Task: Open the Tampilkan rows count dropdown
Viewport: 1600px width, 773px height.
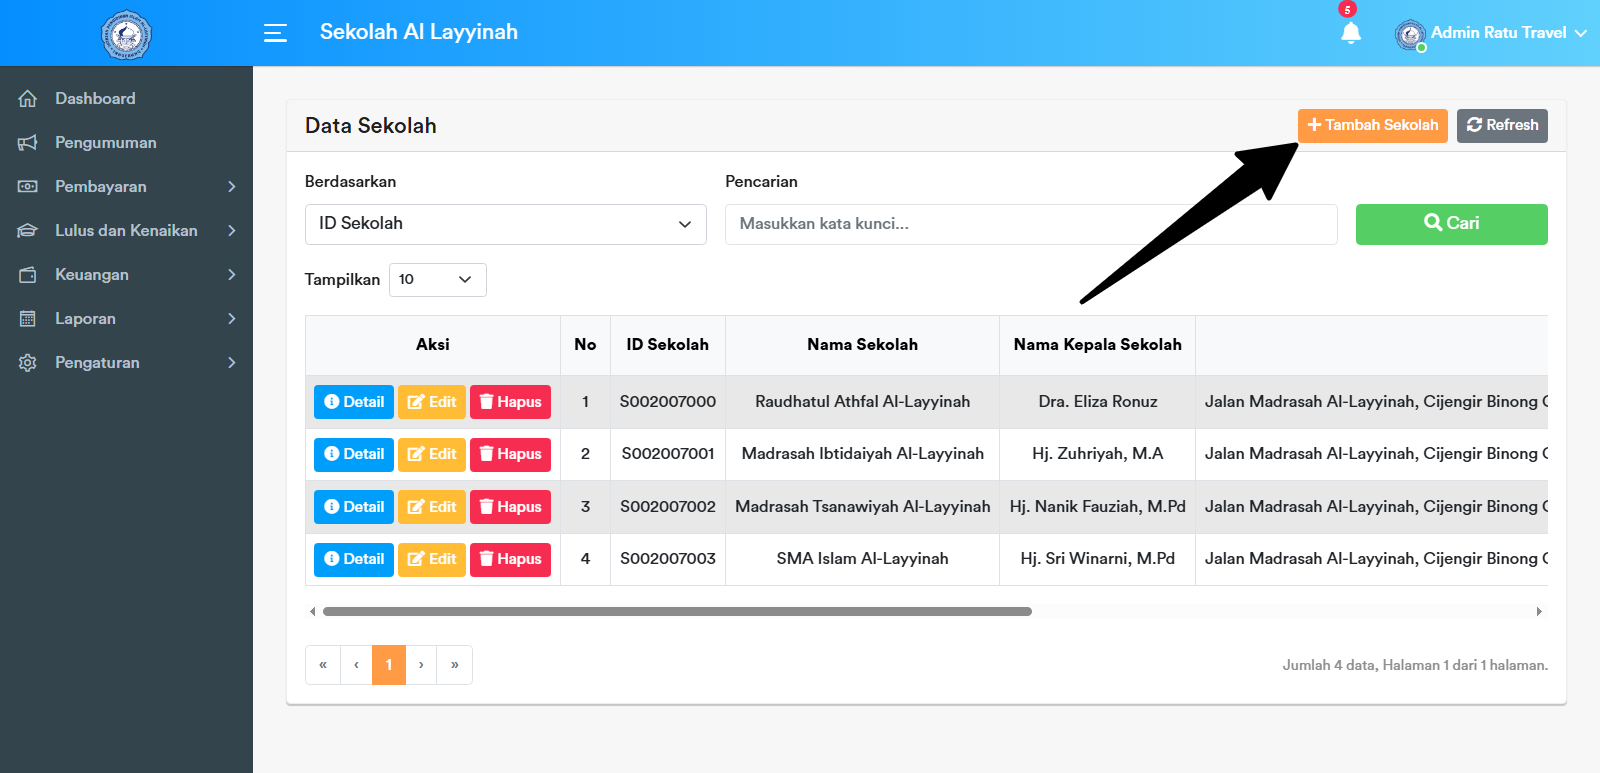Action: click(437, 280)
